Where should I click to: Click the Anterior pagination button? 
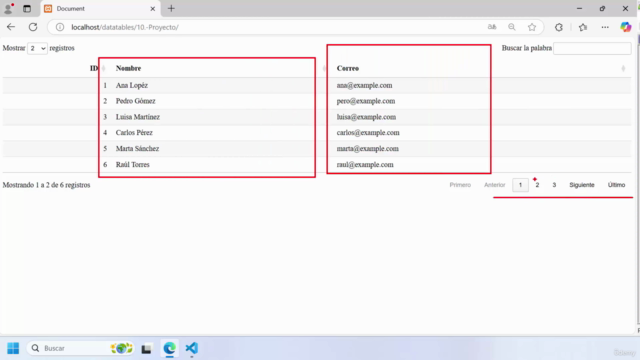click(494, 185)
